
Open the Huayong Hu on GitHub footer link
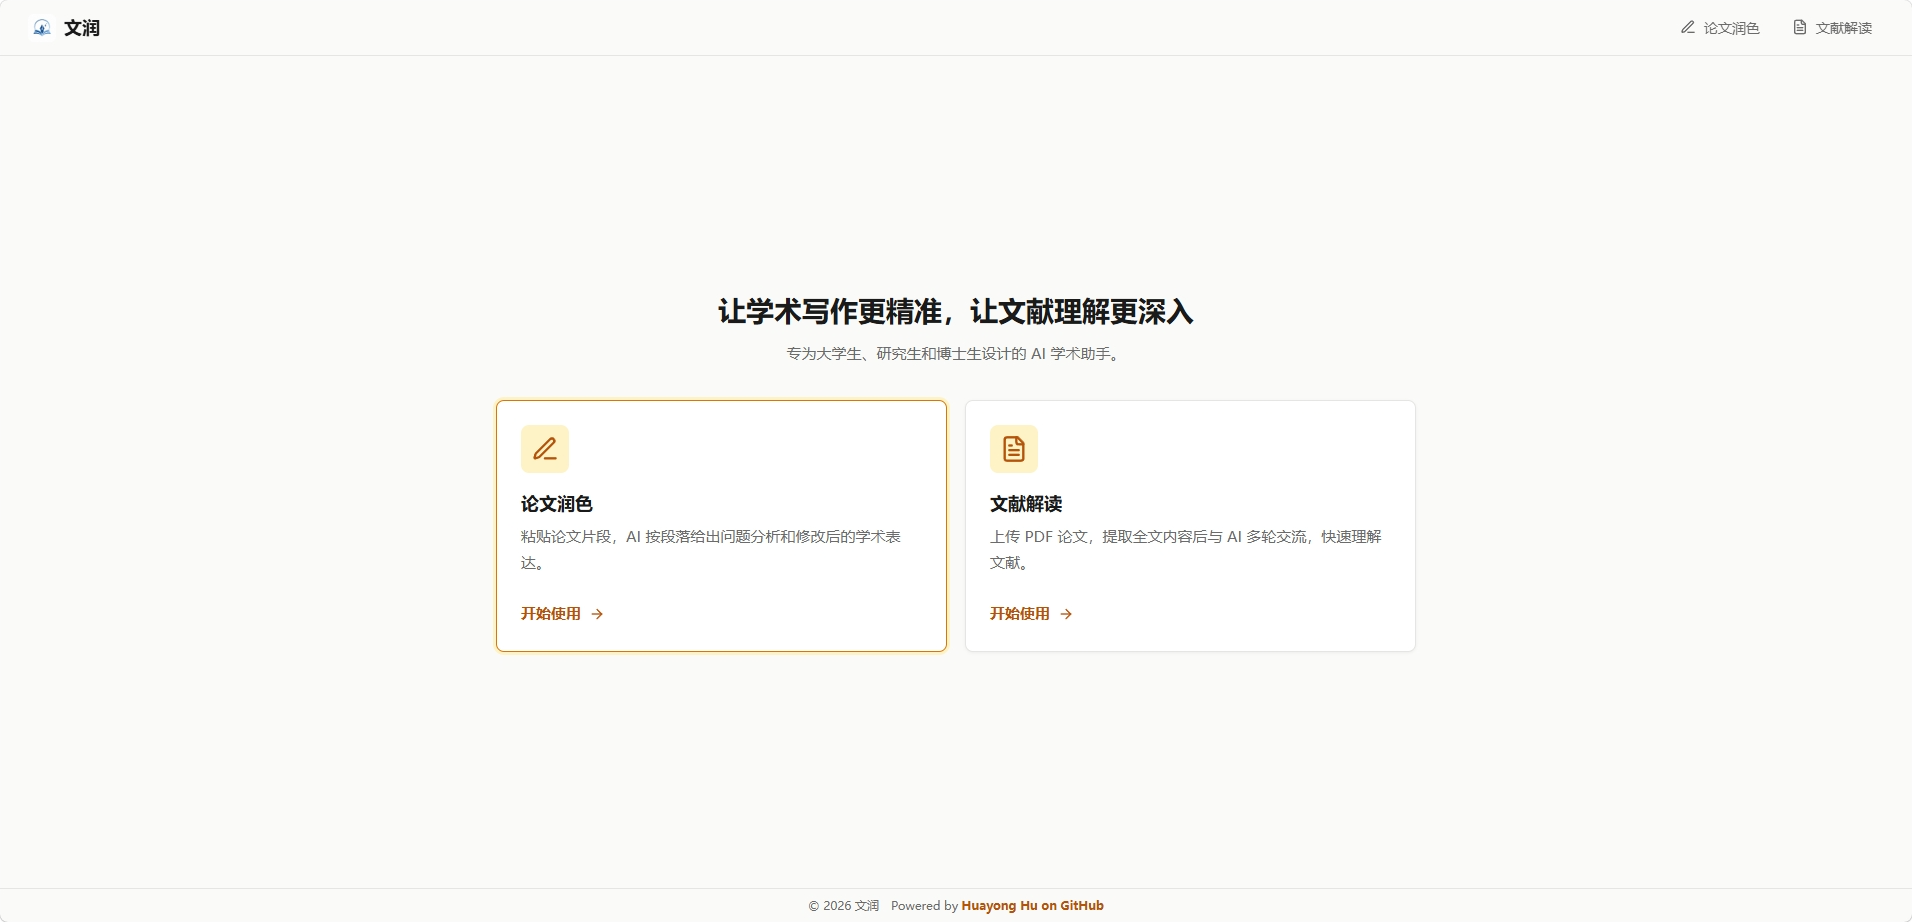pos(1032,906)
